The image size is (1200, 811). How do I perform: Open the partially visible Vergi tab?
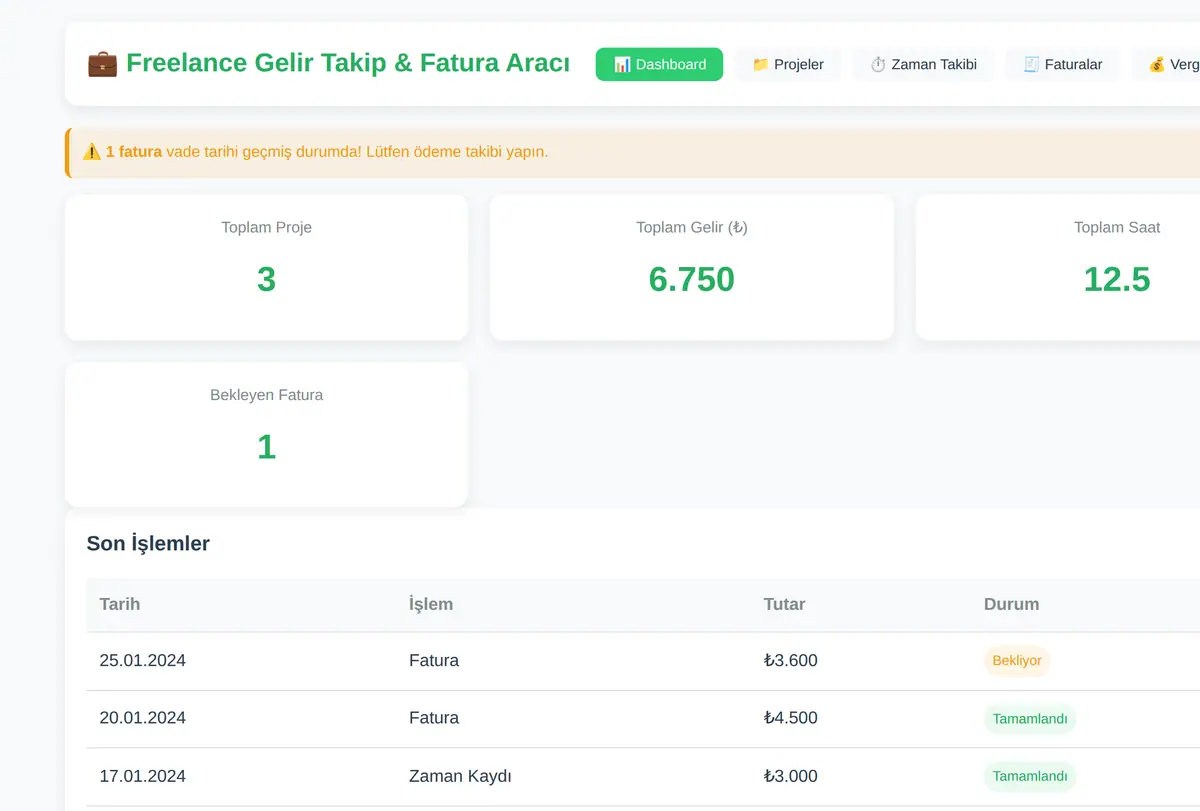click(1166, 64)
